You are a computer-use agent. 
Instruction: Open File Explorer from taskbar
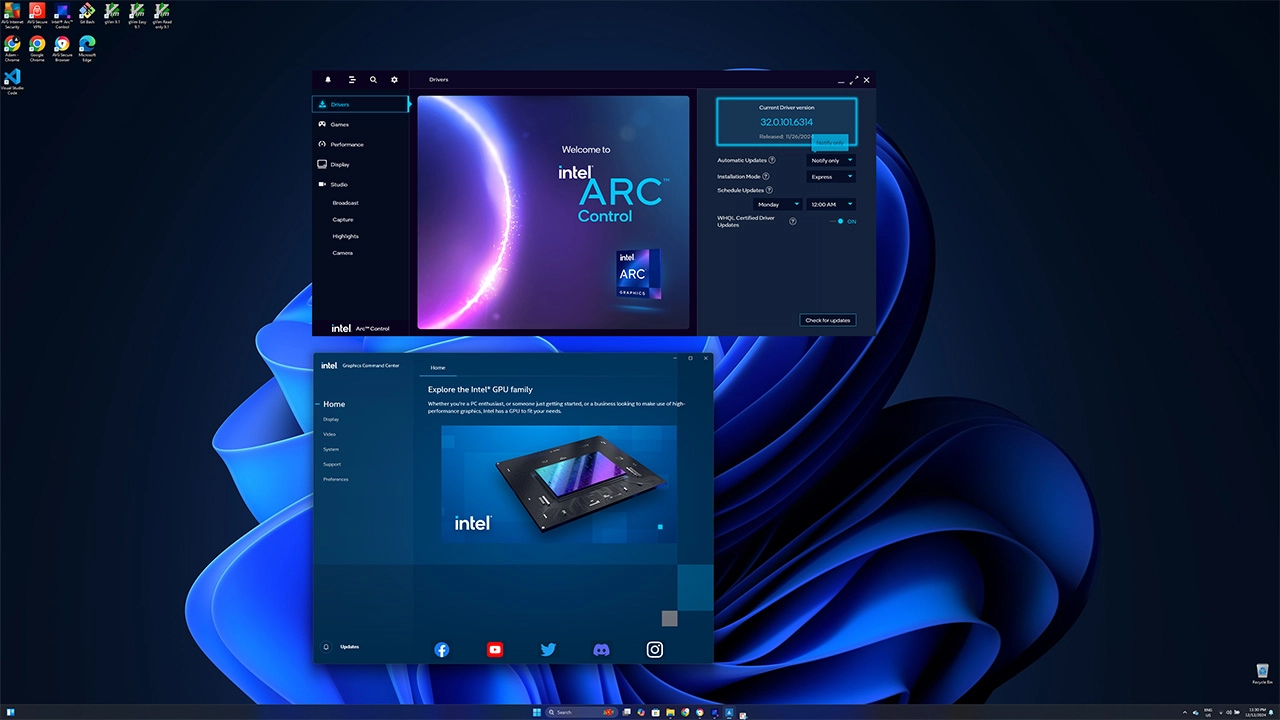pos(670,712)
